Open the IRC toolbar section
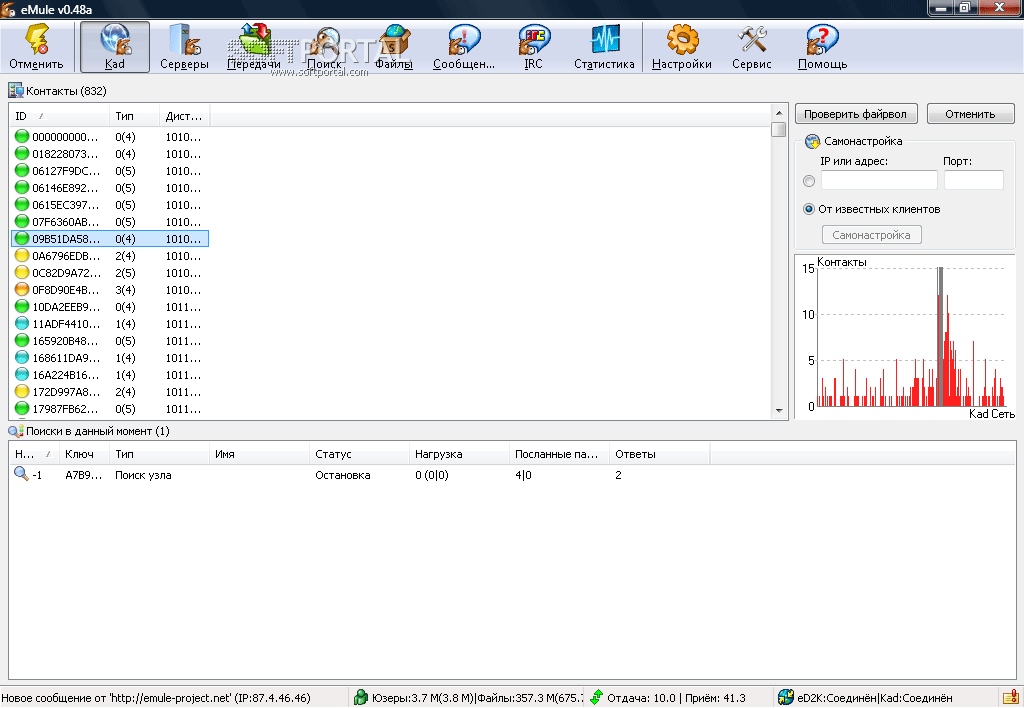 (x=534, y=46)
